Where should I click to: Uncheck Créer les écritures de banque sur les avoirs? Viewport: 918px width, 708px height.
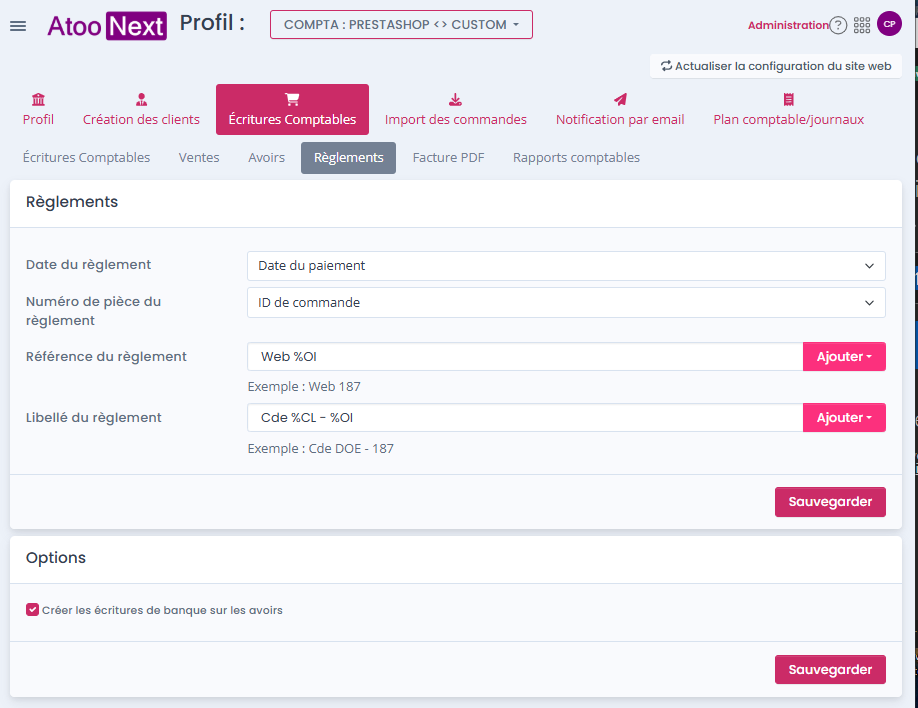pyautogui.click(x=33, y=610)
